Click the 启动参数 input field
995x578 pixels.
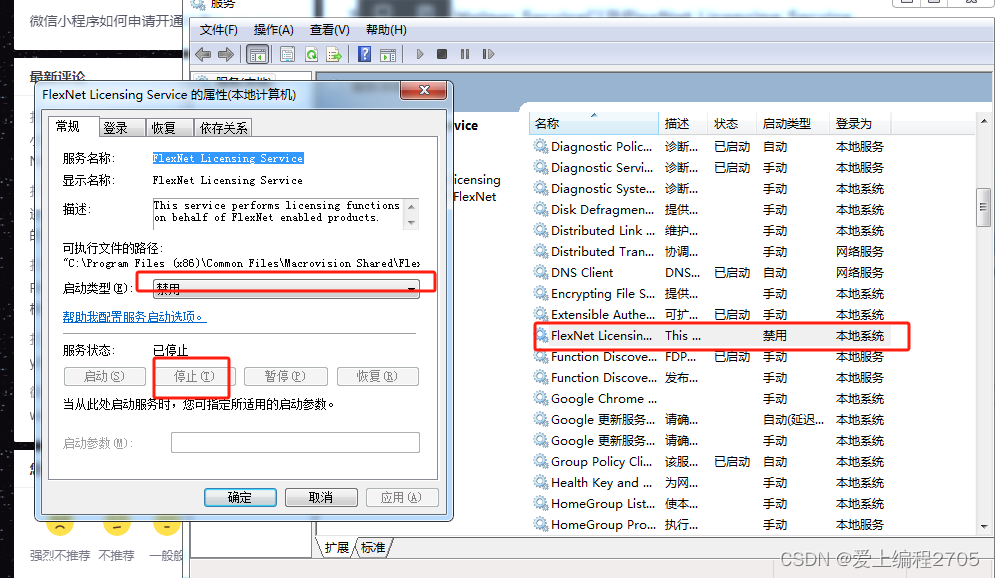click(x=295, y=442)
